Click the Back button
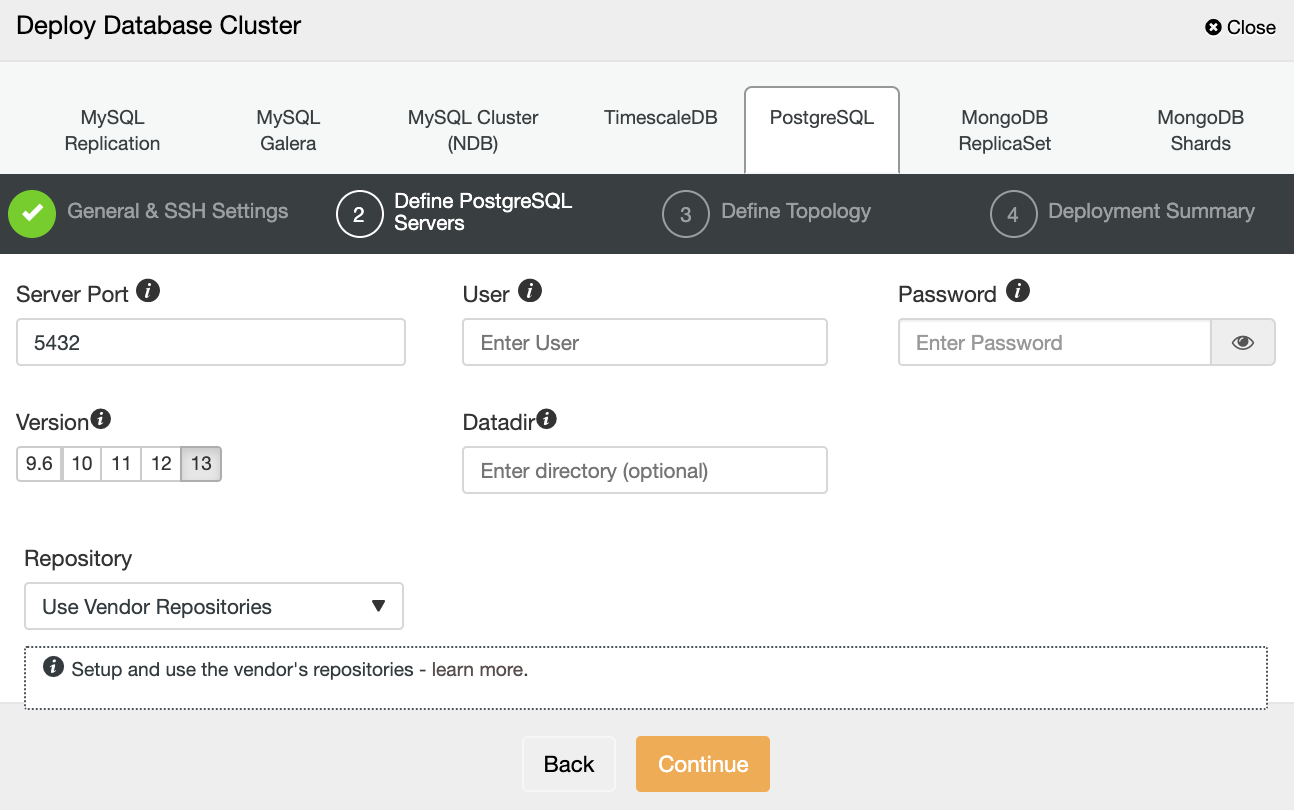Viewport: 1294px width, 810px height. [569, 764]
